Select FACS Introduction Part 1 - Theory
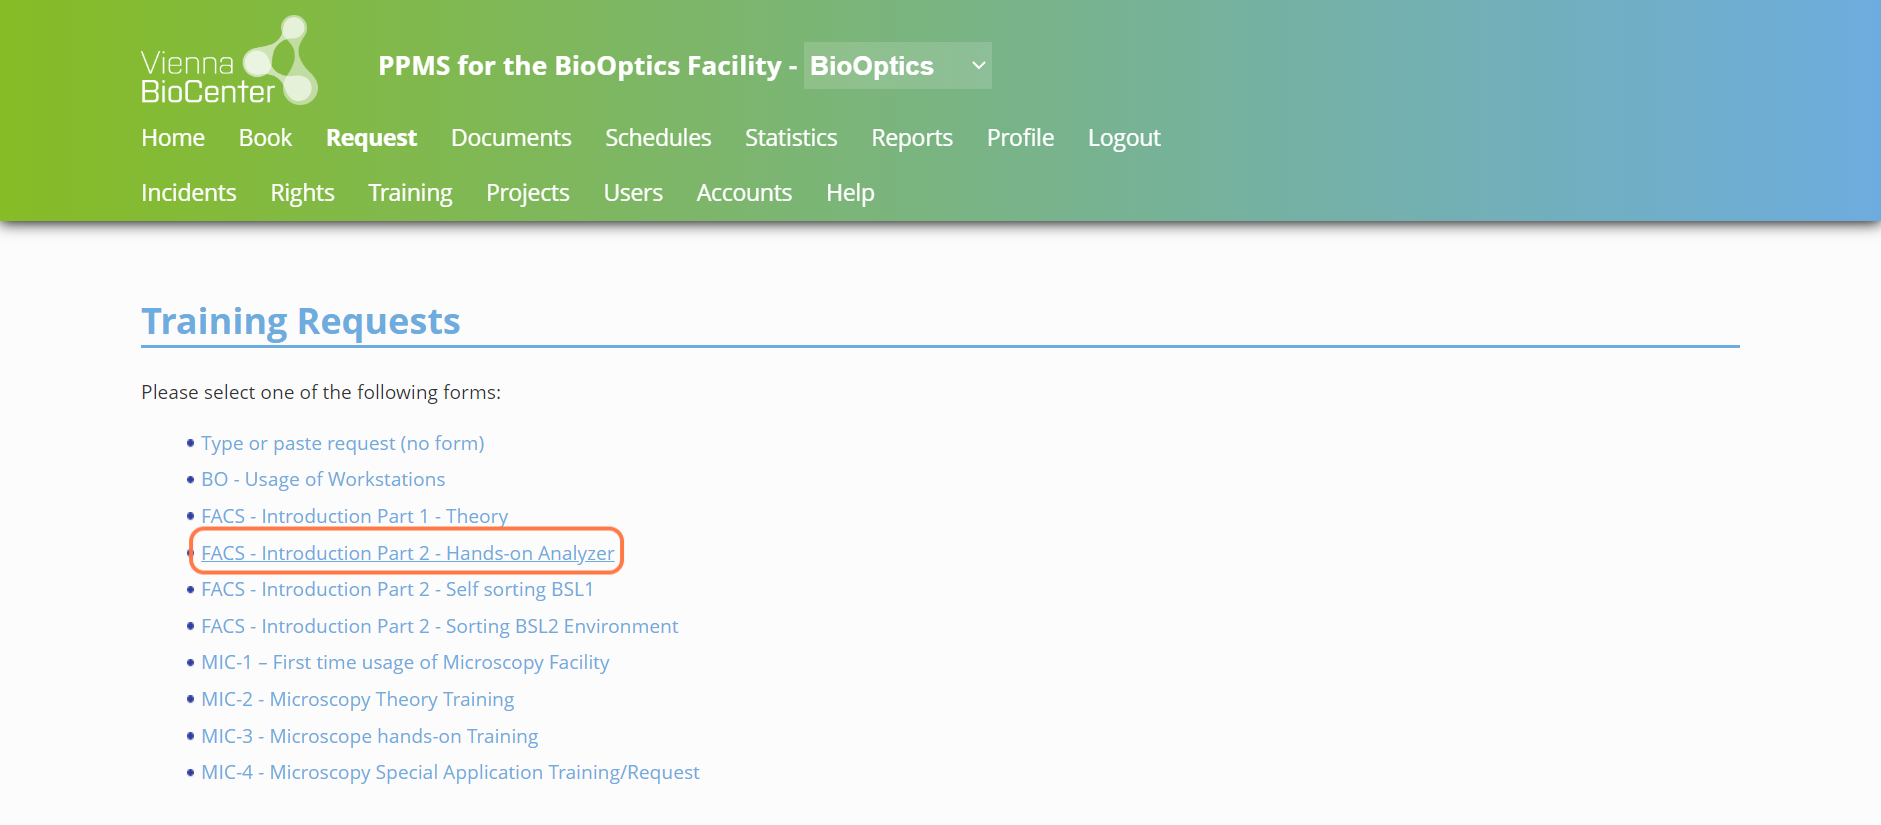Viewport: 1881px width, 825px height. 354,516
